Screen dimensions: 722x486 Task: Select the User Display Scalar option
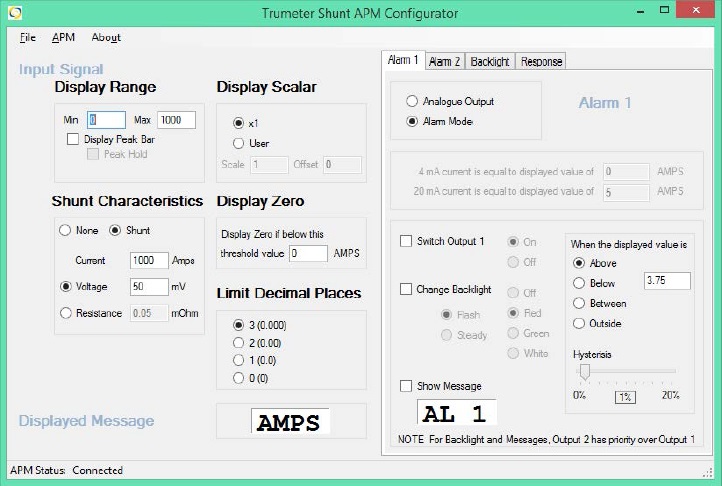(x=238, y=143)
